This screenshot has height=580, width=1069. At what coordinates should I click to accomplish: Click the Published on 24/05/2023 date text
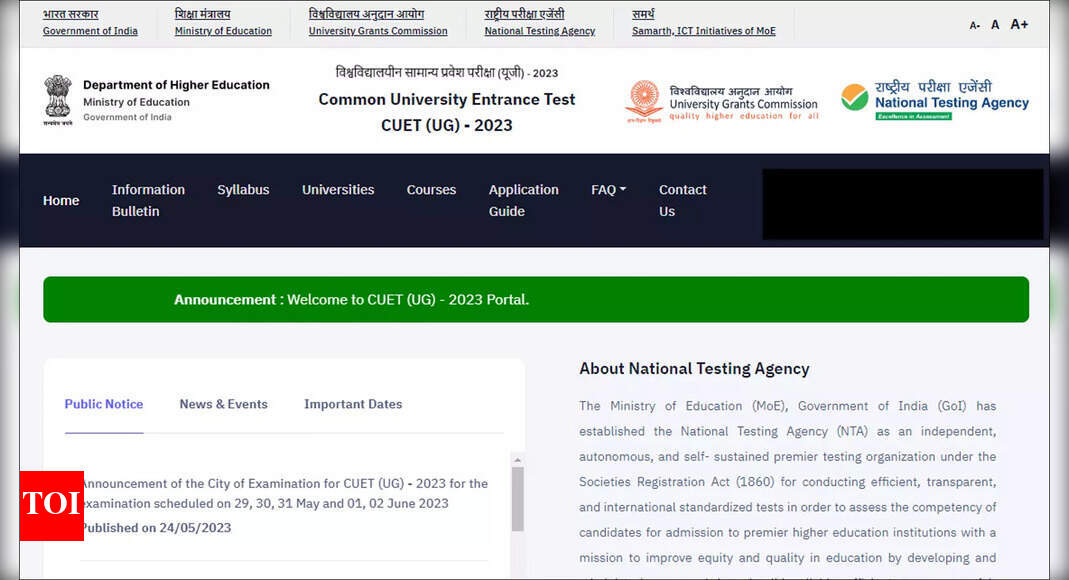pos(156,528)
